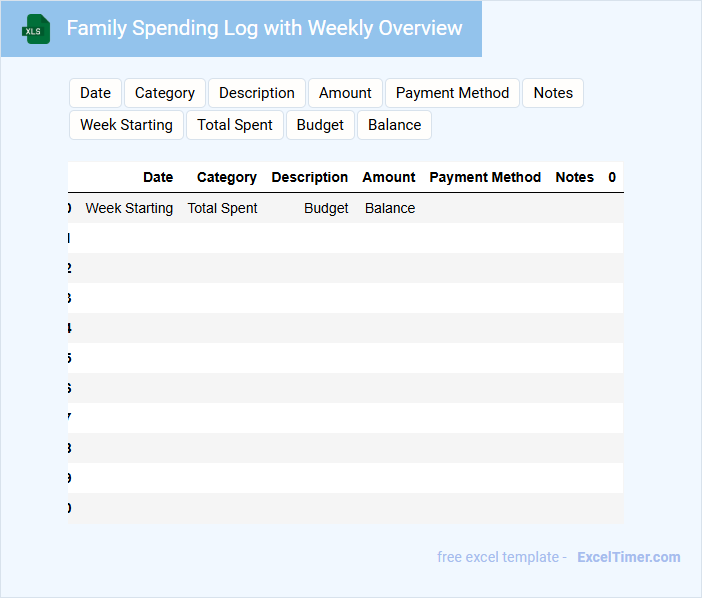
Task: Choose the Amount tag button
Action: coord(345,93)
